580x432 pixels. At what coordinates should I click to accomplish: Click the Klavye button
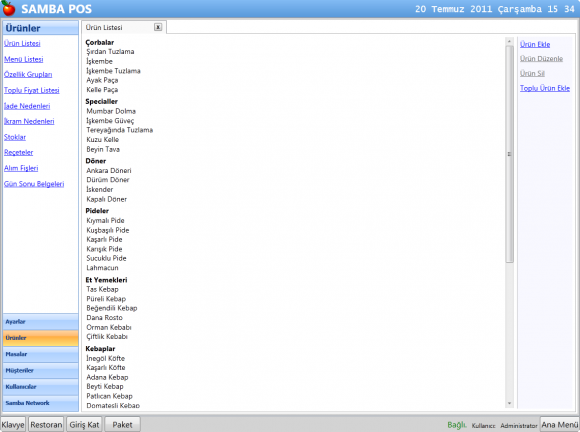coord(13,425)
